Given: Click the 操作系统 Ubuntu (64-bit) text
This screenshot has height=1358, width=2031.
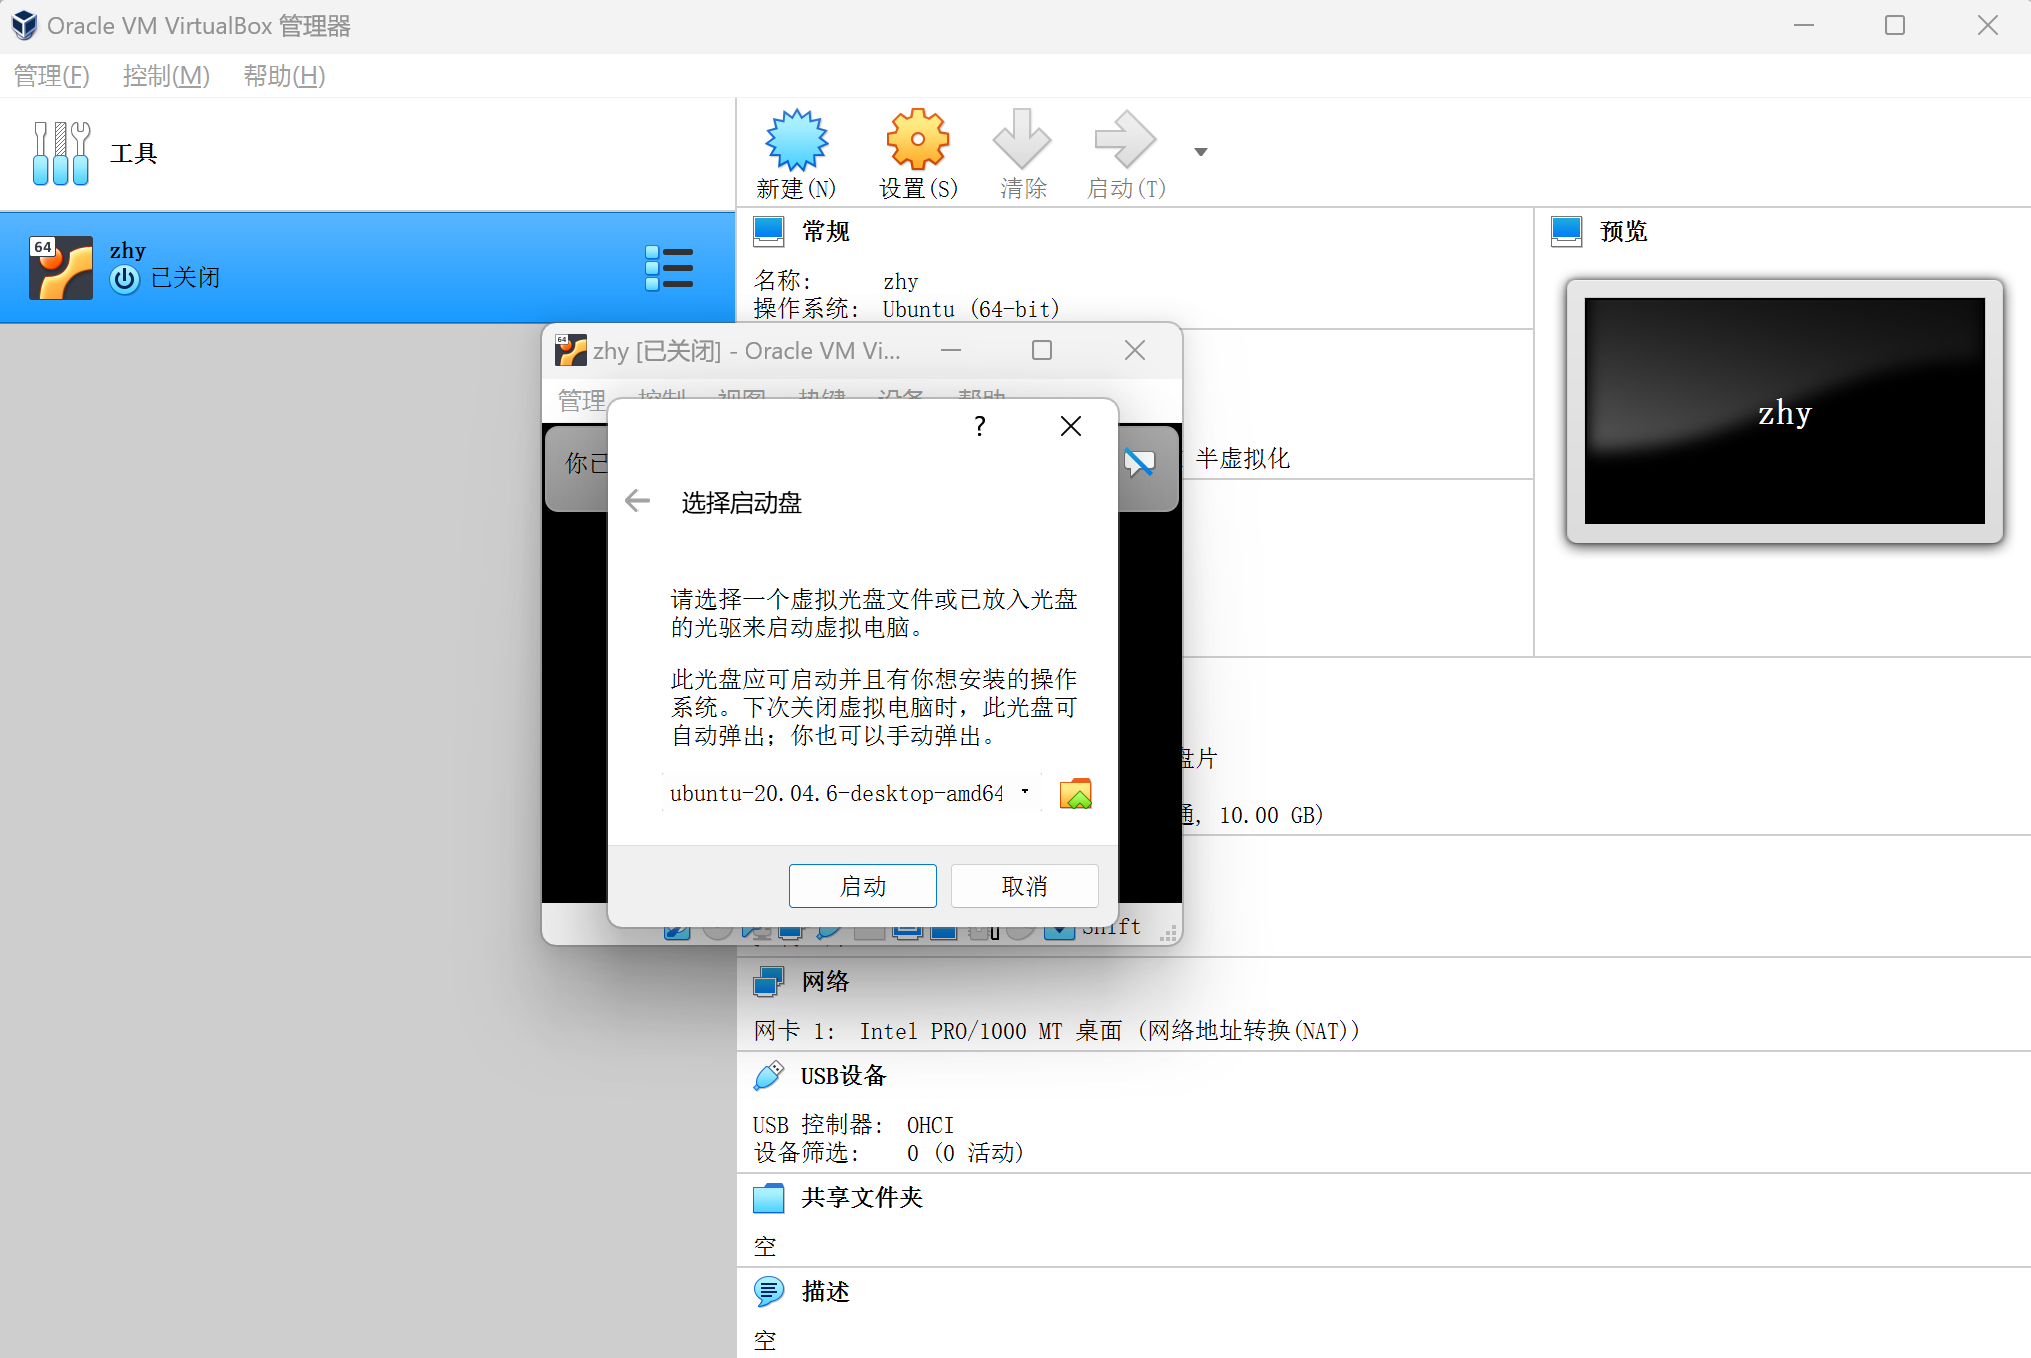Looking at the screenshot, I should pyautogui.click(x=906, y=309).
